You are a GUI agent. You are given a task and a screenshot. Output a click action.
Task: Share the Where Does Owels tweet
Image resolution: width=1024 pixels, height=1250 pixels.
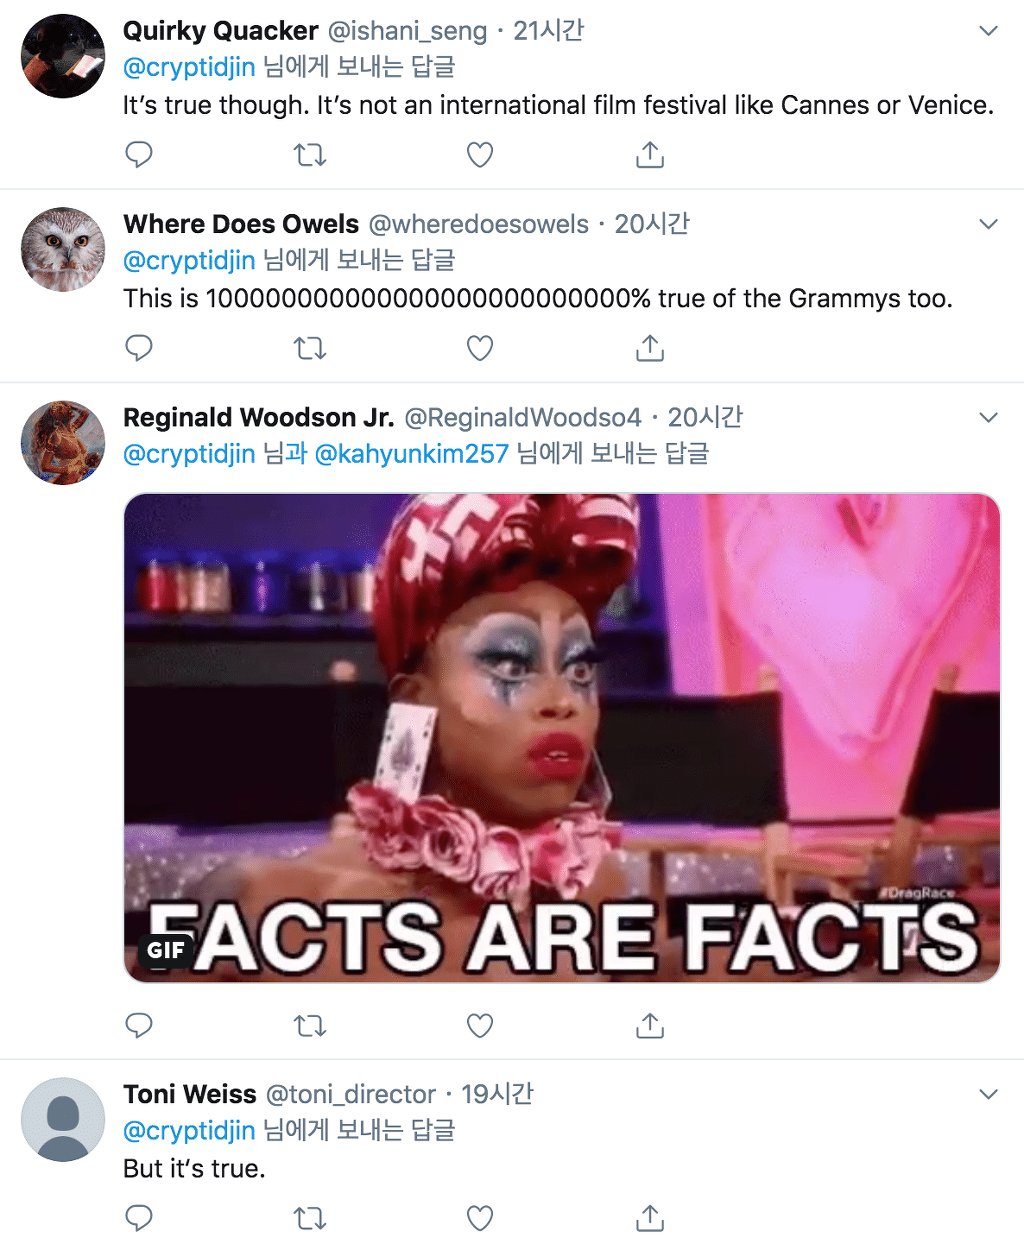point(650,348)
